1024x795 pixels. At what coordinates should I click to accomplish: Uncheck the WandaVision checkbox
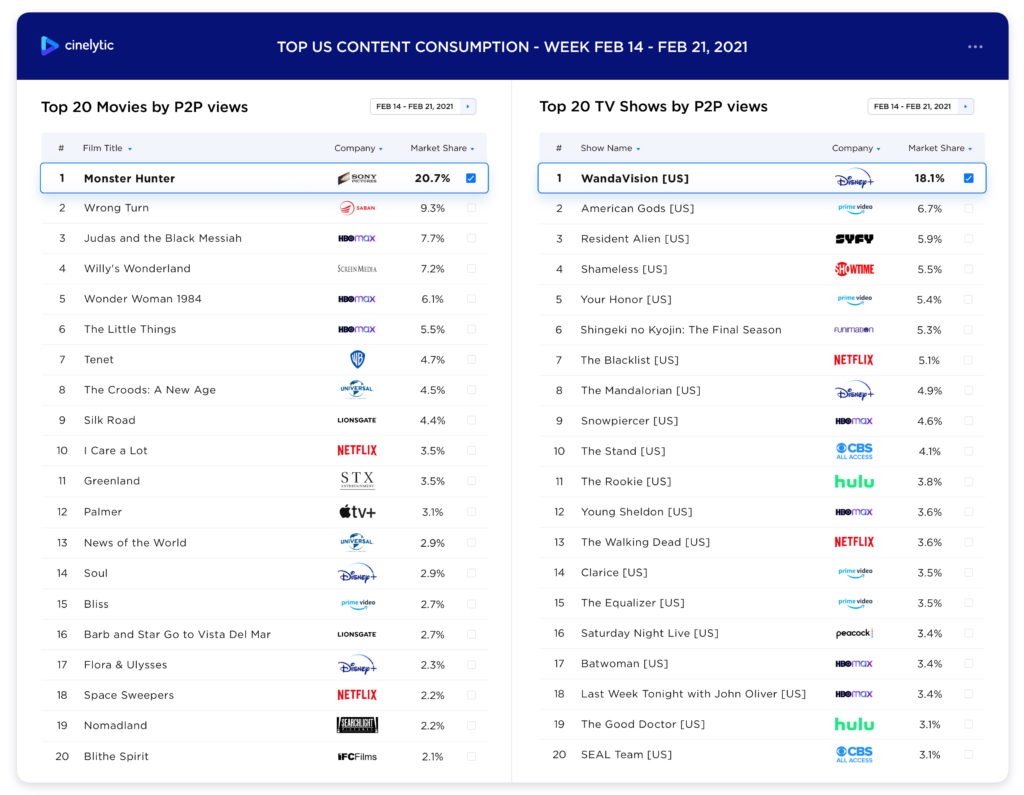point(968,178)
